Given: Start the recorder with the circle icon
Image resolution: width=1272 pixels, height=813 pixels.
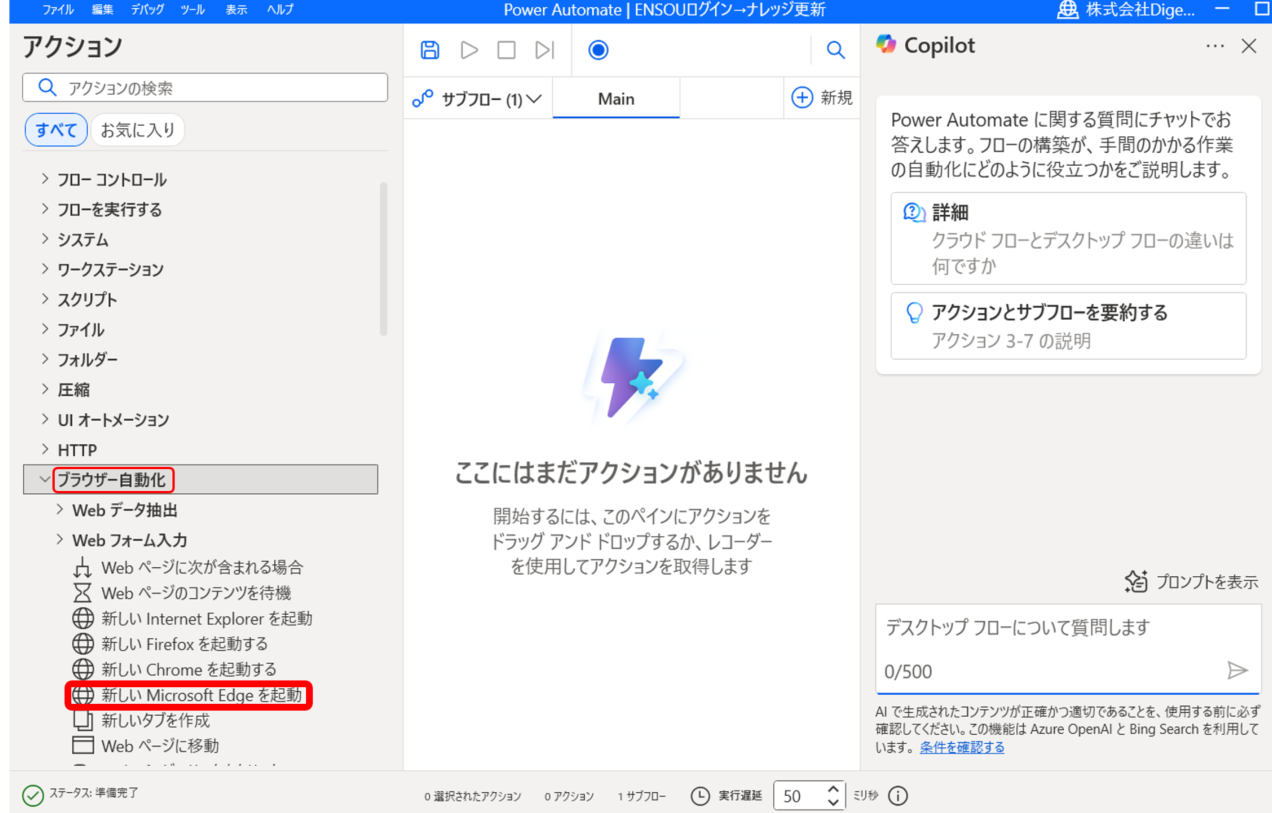Looking at the screenshot, I should pyautogui.click(x=598, y=50).
